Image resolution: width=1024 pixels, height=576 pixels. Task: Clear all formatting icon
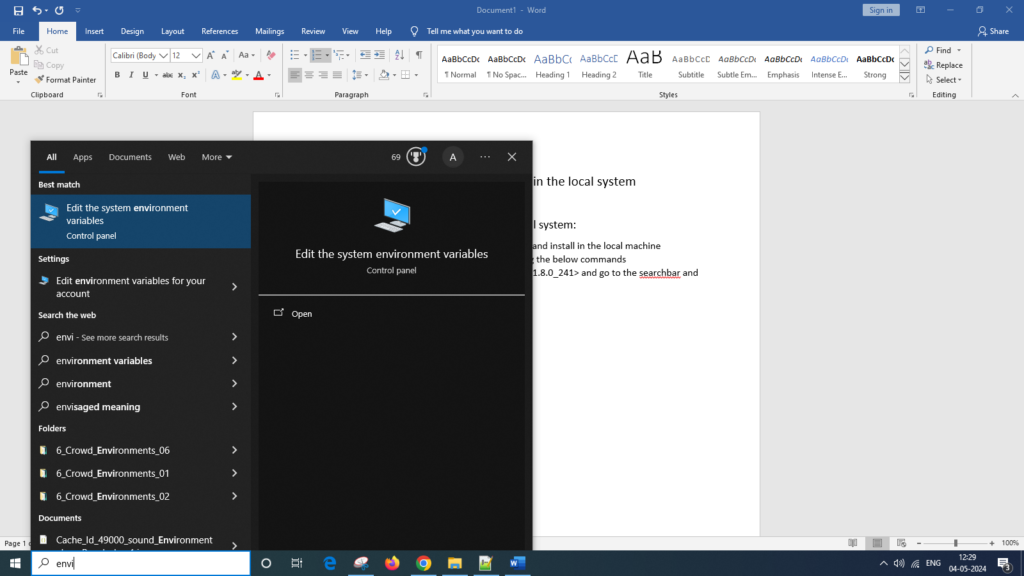(x=270, y=56)
